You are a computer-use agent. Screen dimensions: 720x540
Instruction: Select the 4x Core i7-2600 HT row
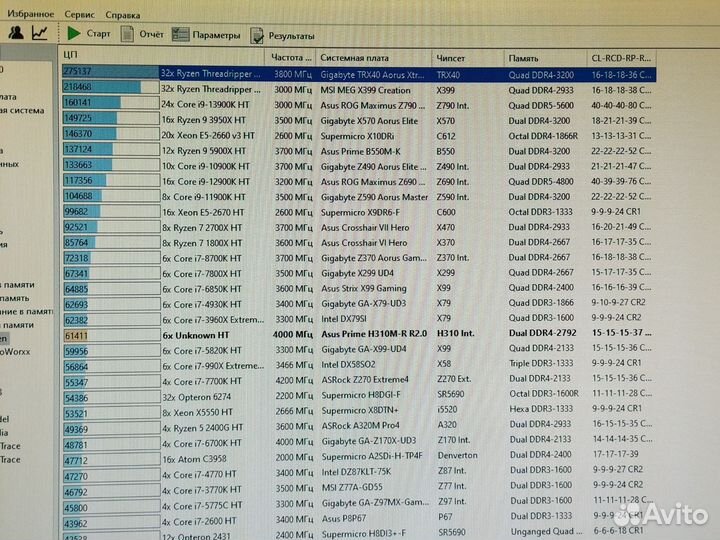pyautogui.click(x=359, y=520)
